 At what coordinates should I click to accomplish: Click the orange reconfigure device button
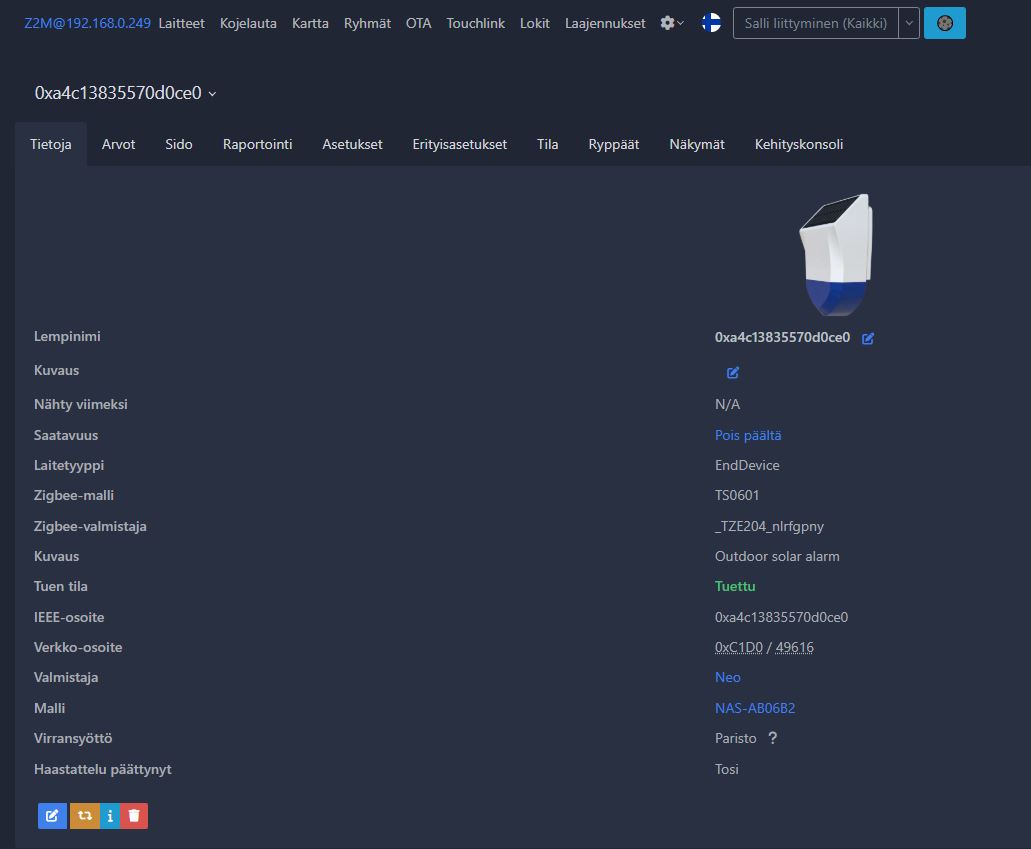click(84, 816)
